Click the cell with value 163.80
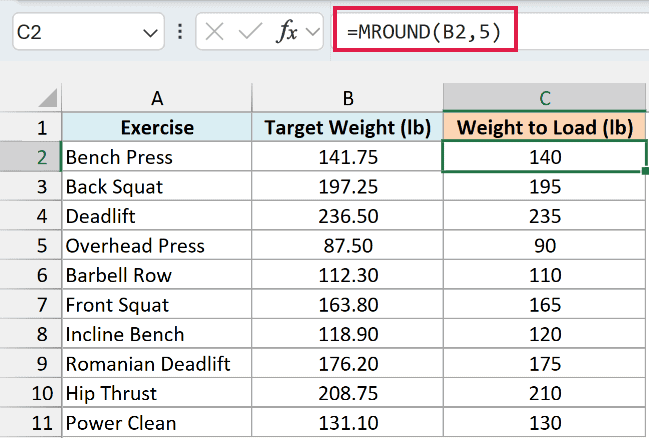The image size is (649, 438). tap(348, 305)
